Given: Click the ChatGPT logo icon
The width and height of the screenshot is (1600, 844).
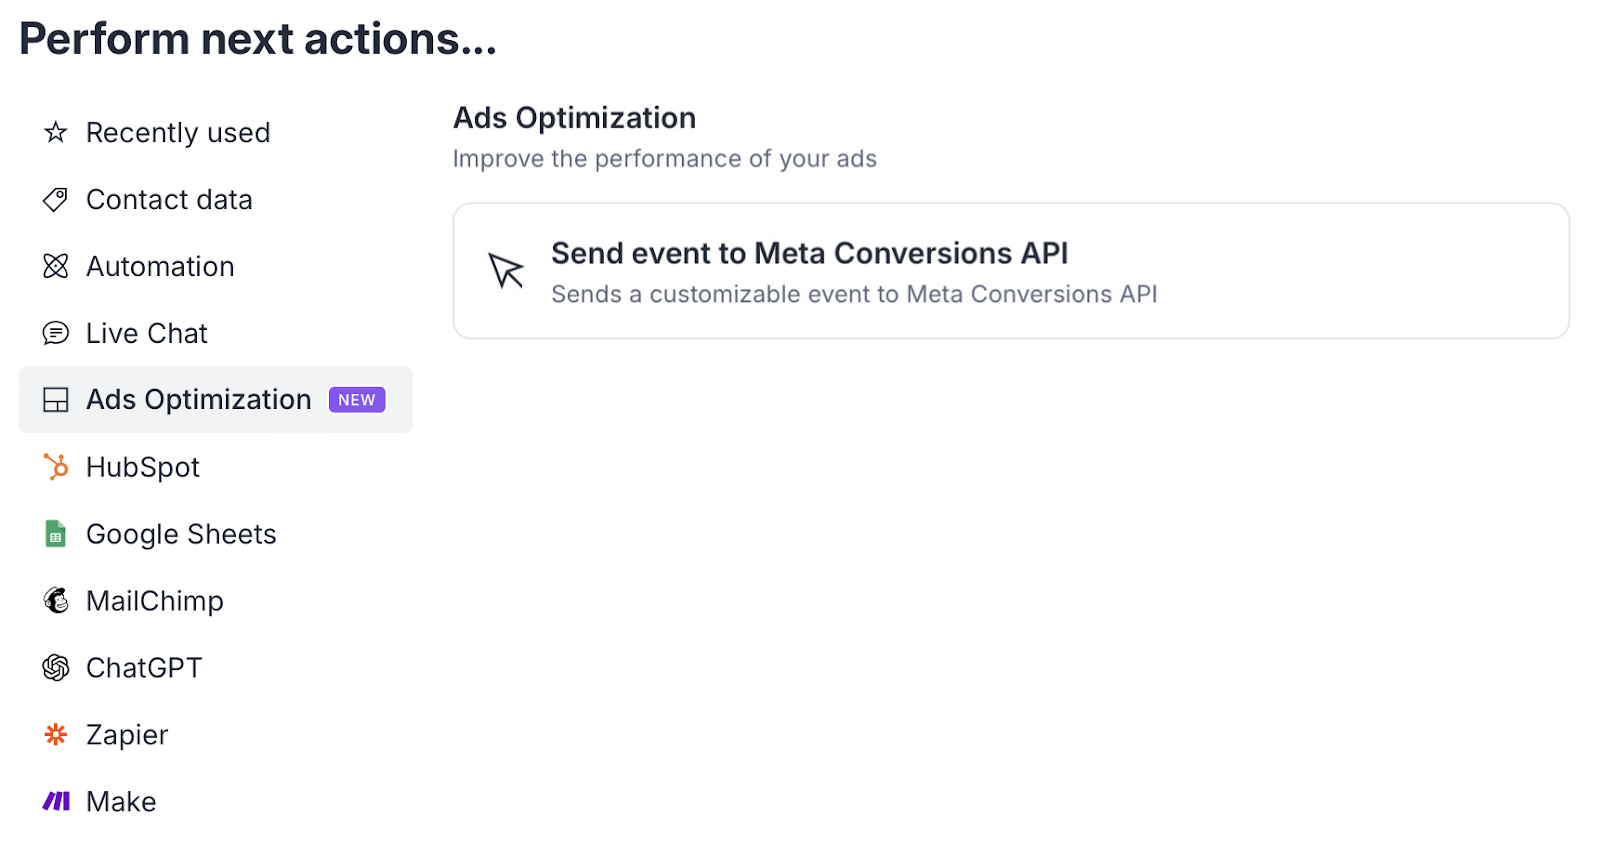Looking at the screenshot, I should [56, 667].
